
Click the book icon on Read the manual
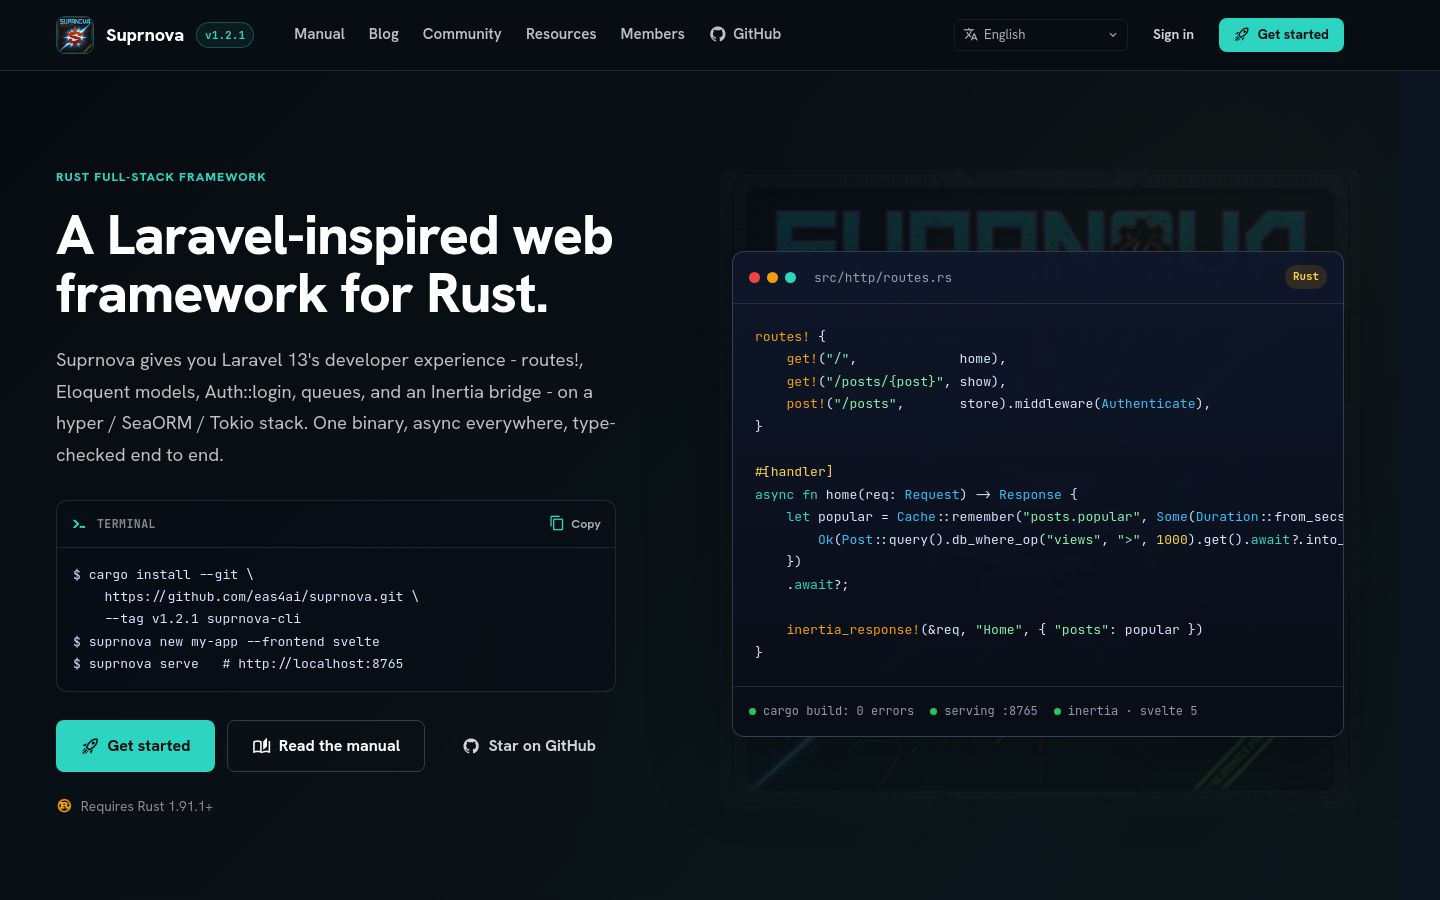click(262, 746)
